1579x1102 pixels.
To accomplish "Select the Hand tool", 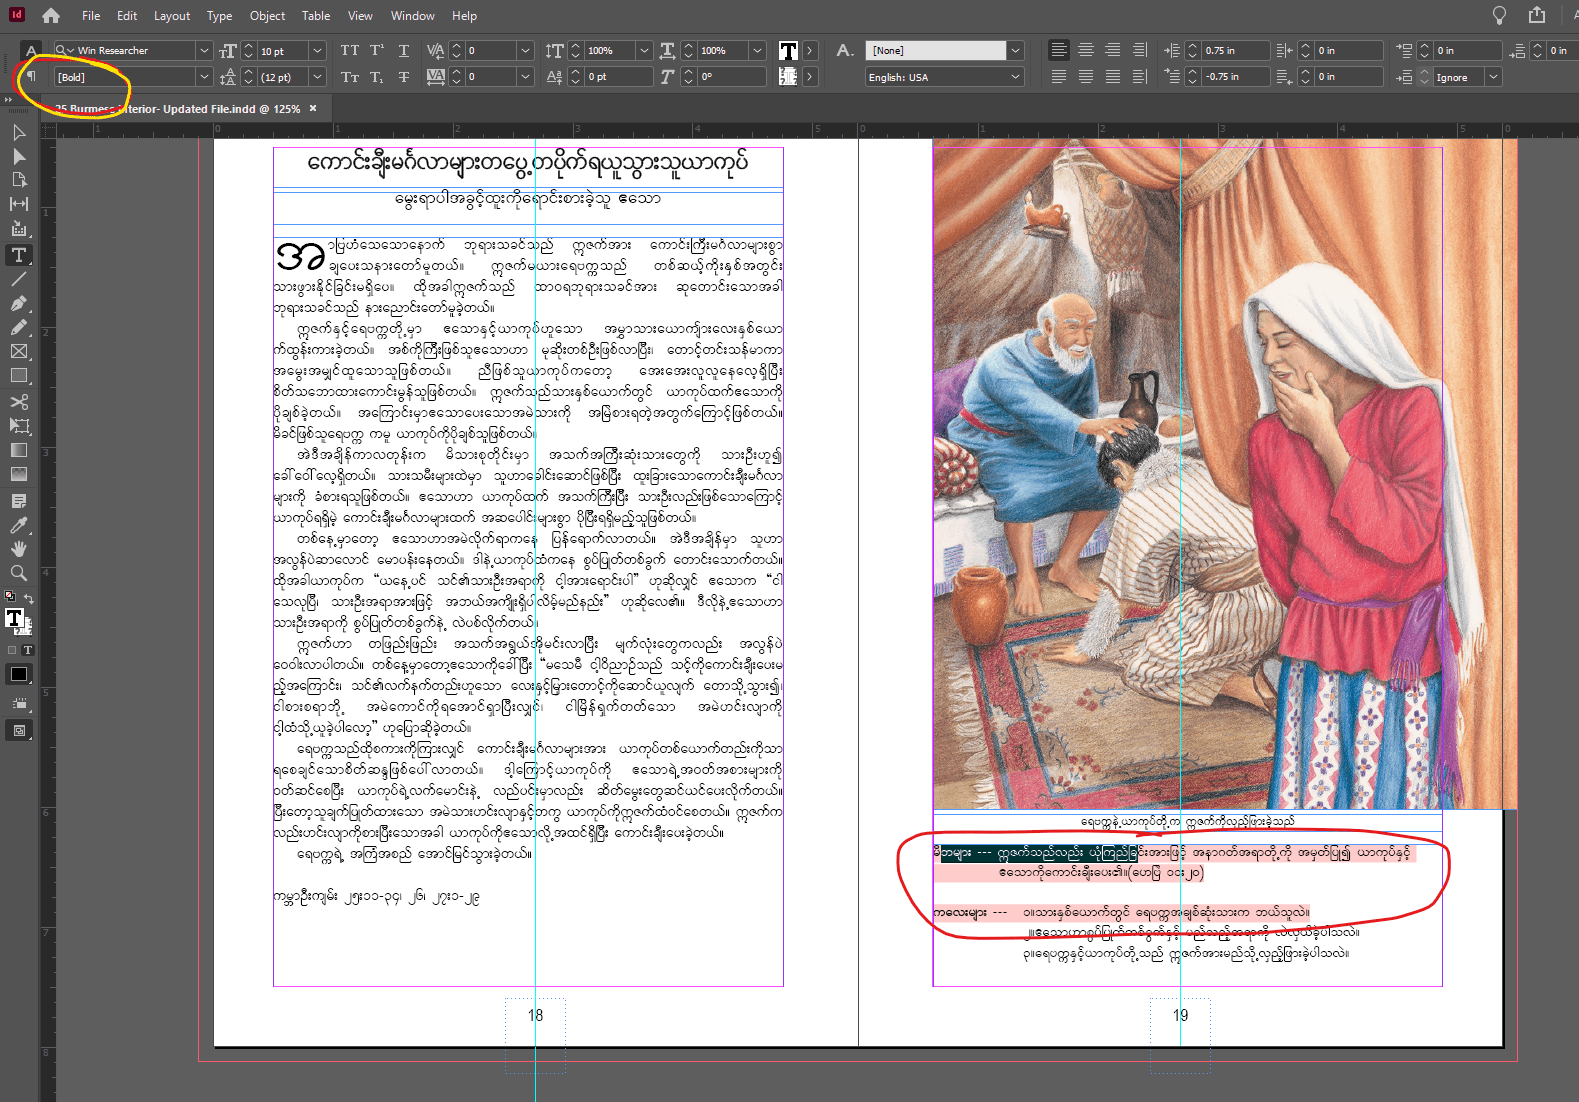I will 19,548.
